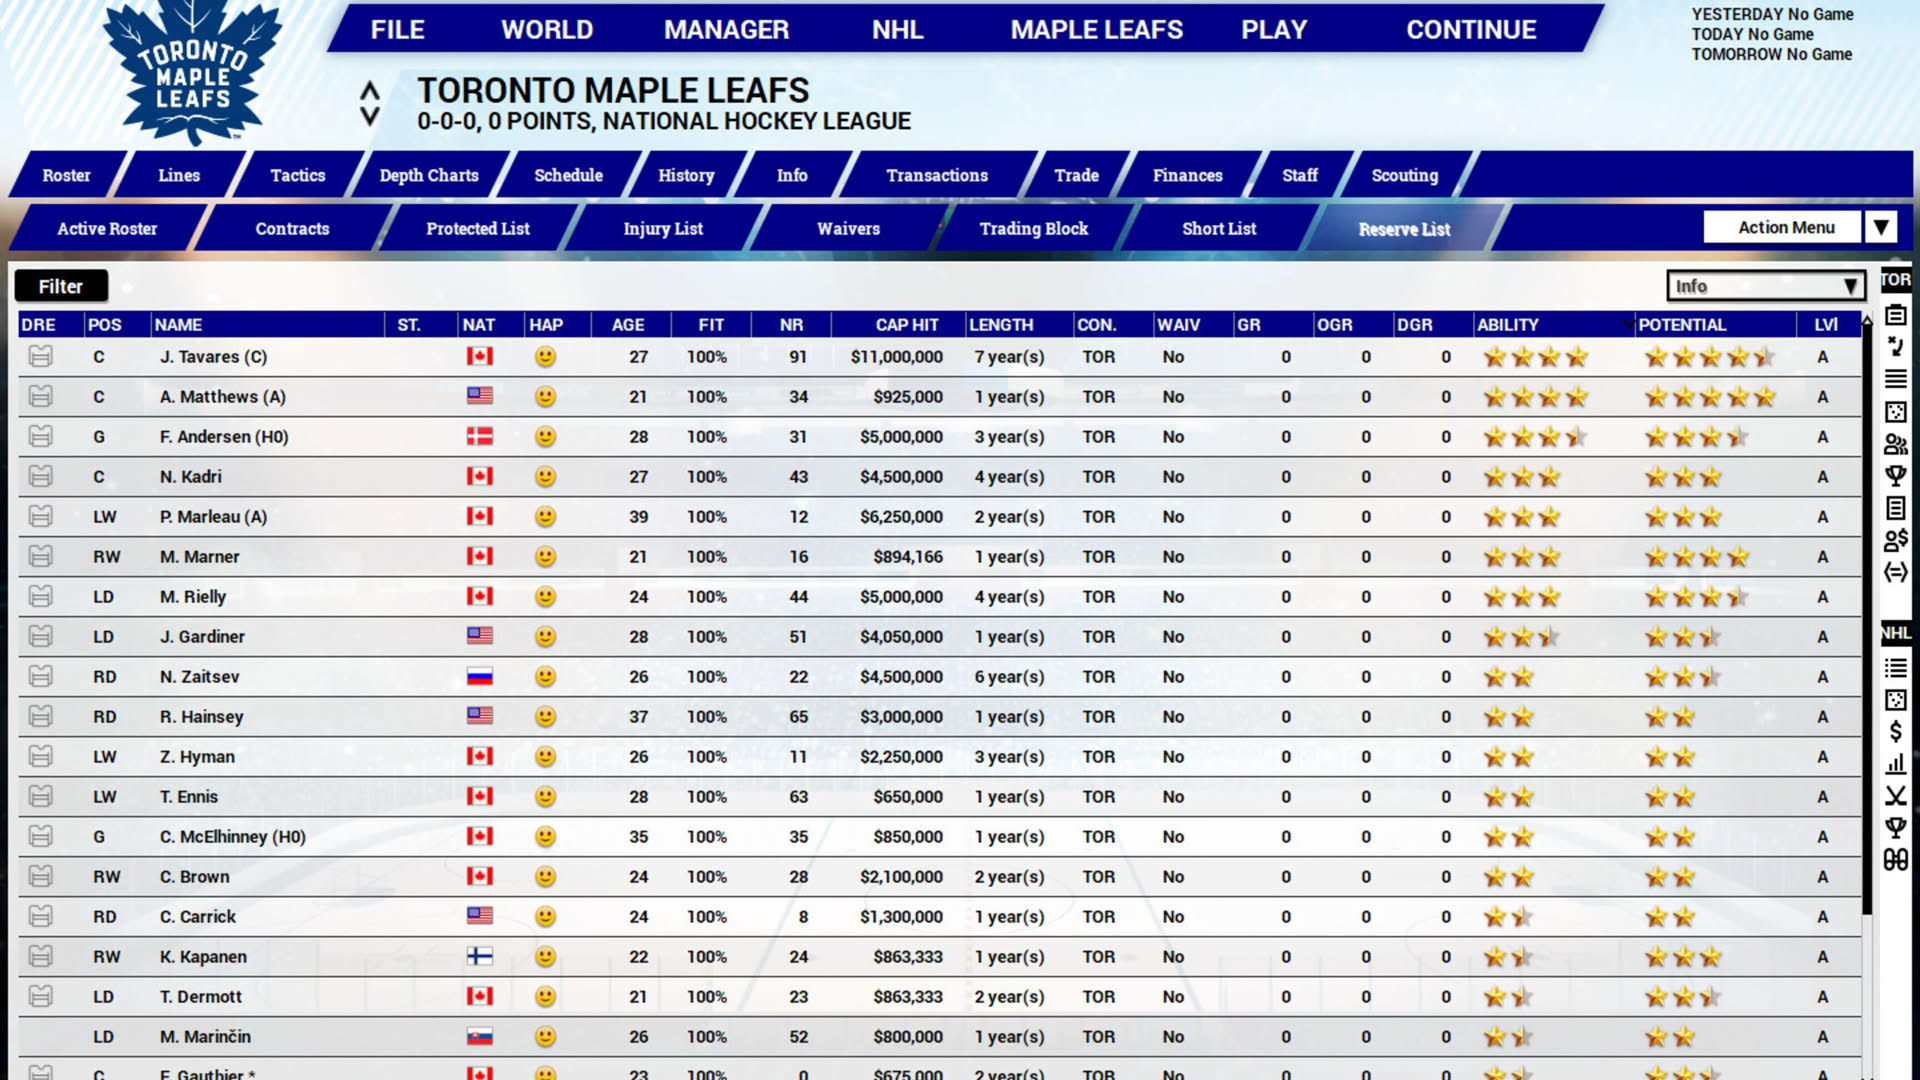1920x1080 pixels.
Task: Toggle the dress jersey icon for J. Tavares
Action: (40, 356)
